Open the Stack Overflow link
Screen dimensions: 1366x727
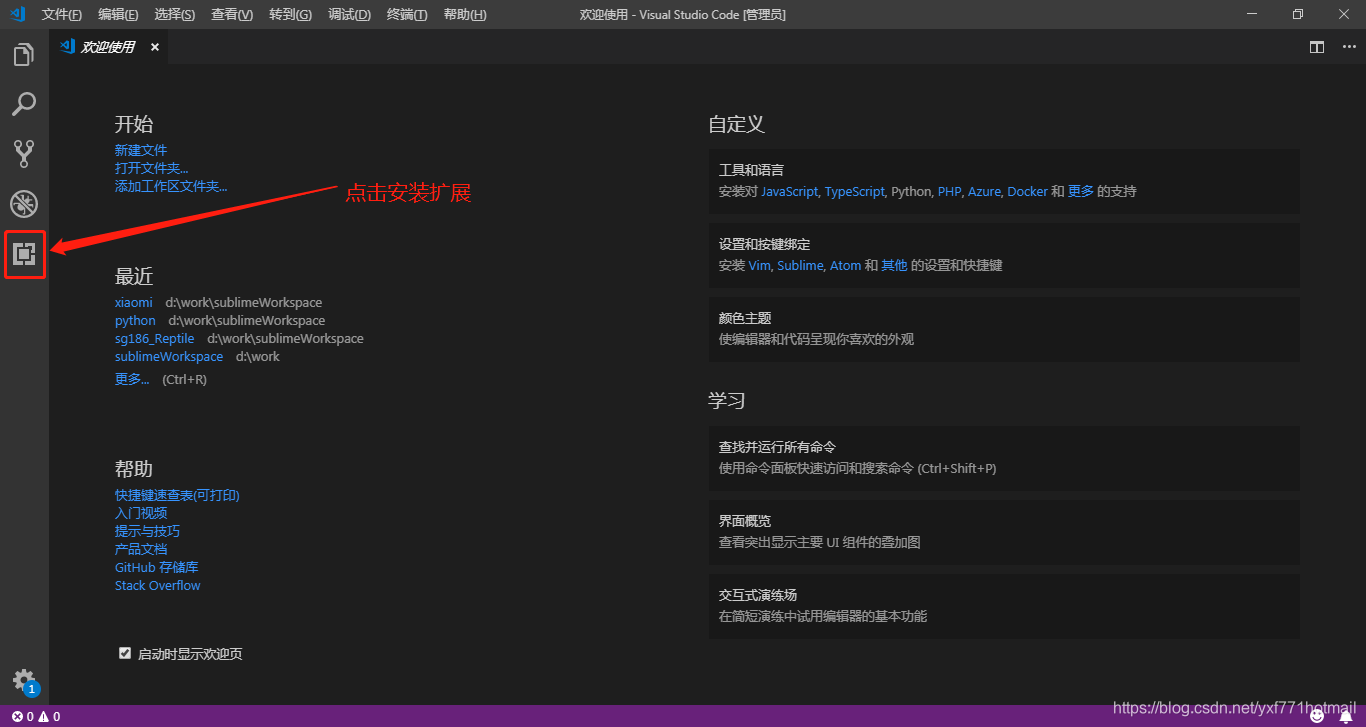tap(157, 585)
